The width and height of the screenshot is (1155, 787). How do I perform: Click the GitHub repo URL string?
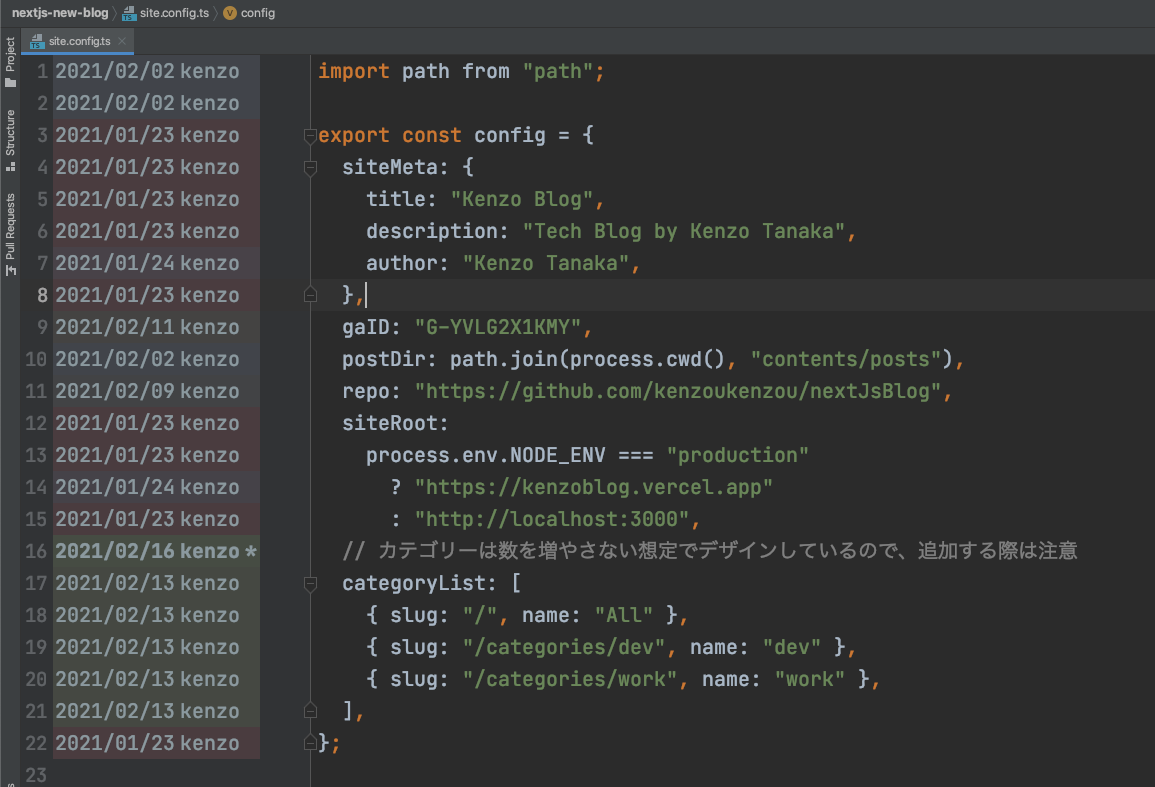tap(678, 391)
